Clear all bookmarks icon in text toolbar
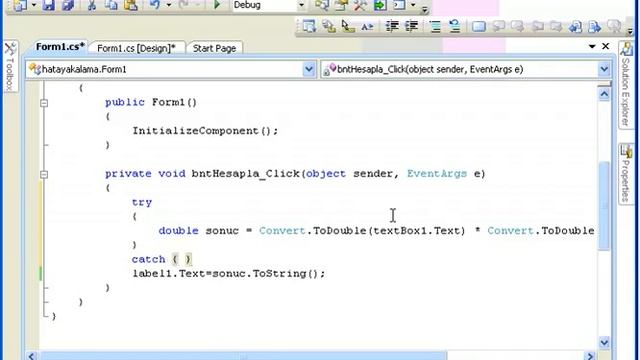 click(614, 27)
